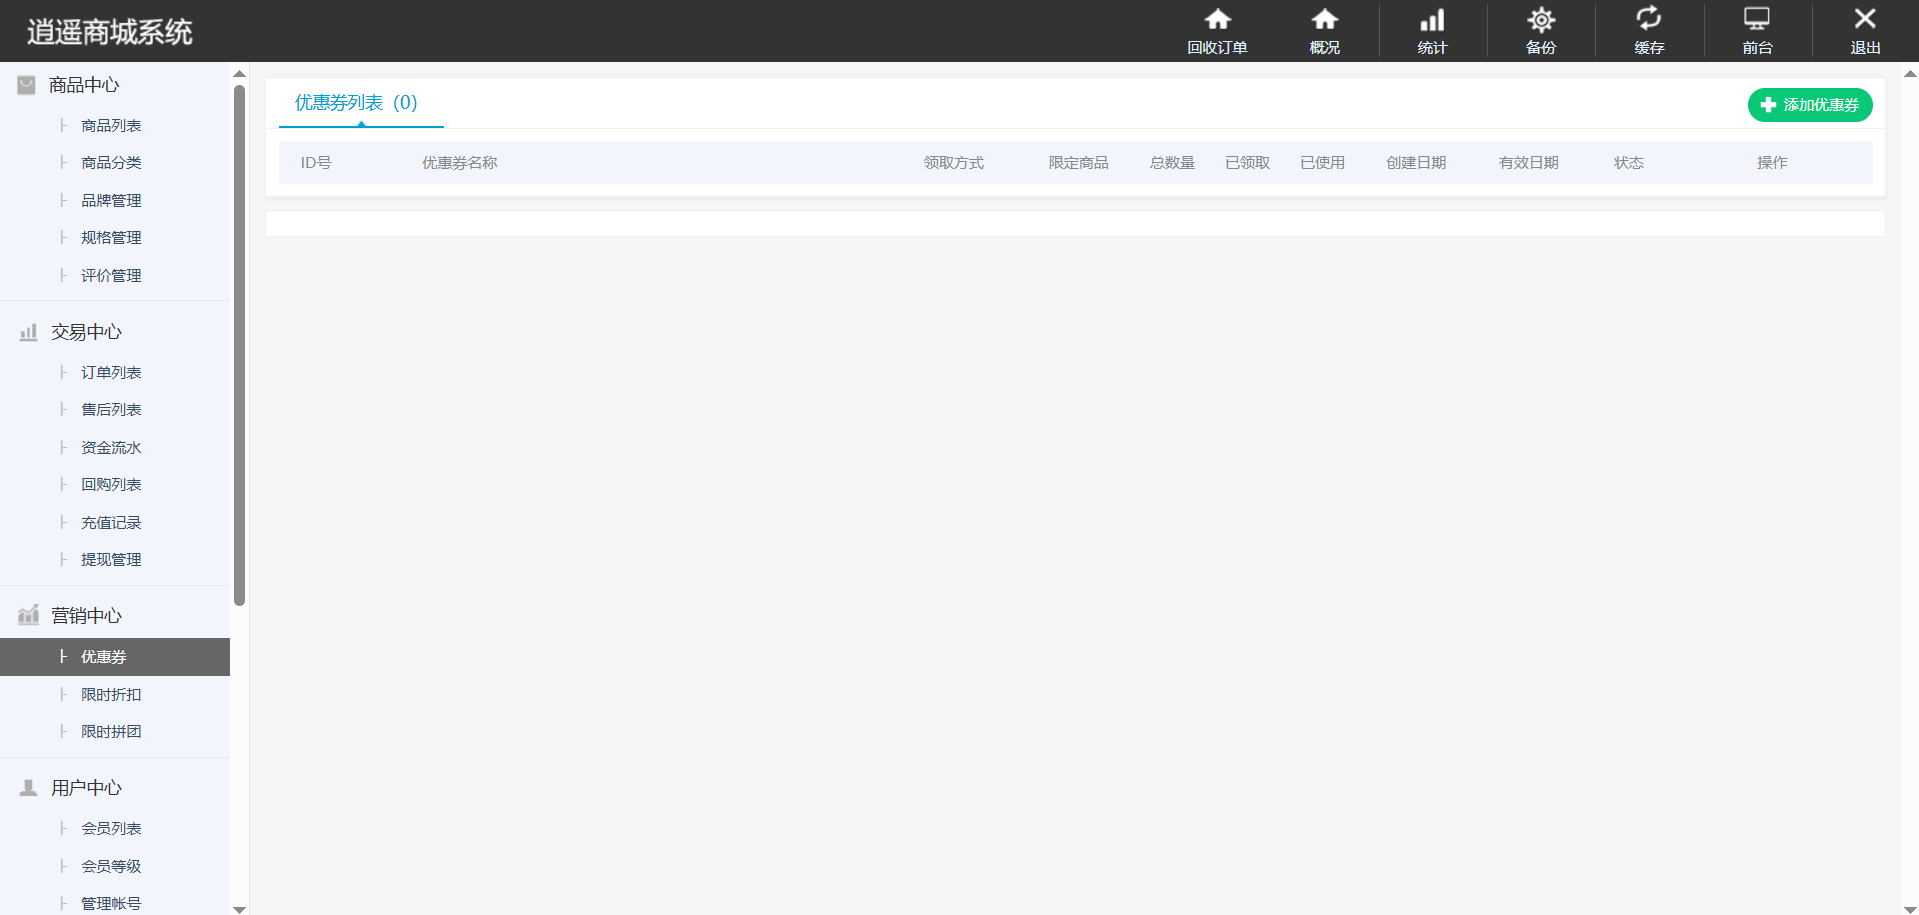Image resolution: width=1919 pixels, height=915 pixels.
Task: Collapse the 商品中心 section
Action: (x=84, y=85)
